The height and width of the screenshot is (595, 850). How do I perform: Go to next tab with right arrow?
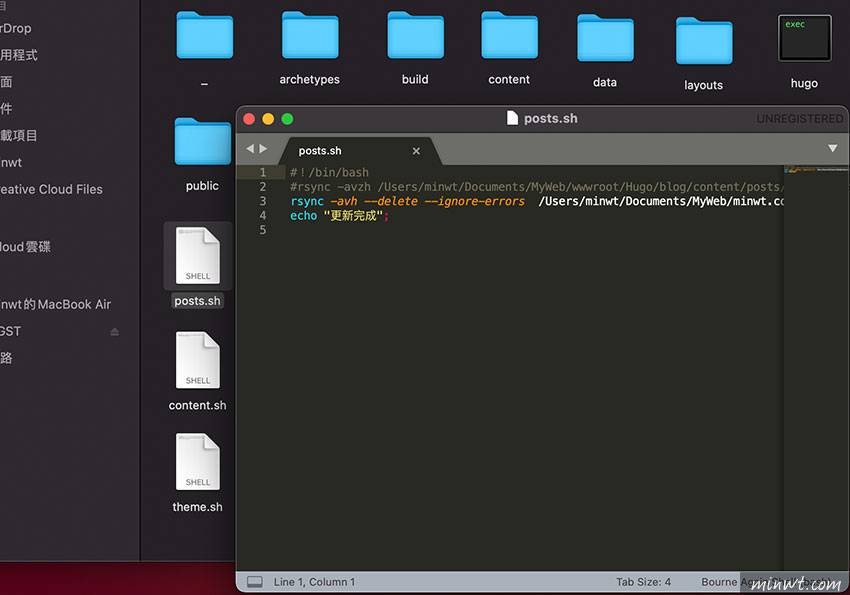(x=264, y=149)
